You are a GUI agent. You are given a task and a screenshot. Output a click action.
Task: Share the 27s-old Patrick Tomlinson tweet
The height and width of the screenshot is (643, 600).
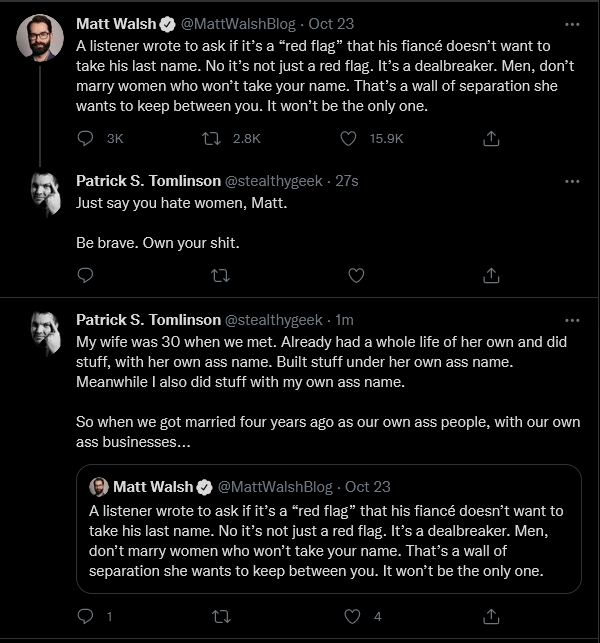coord(491,276)
